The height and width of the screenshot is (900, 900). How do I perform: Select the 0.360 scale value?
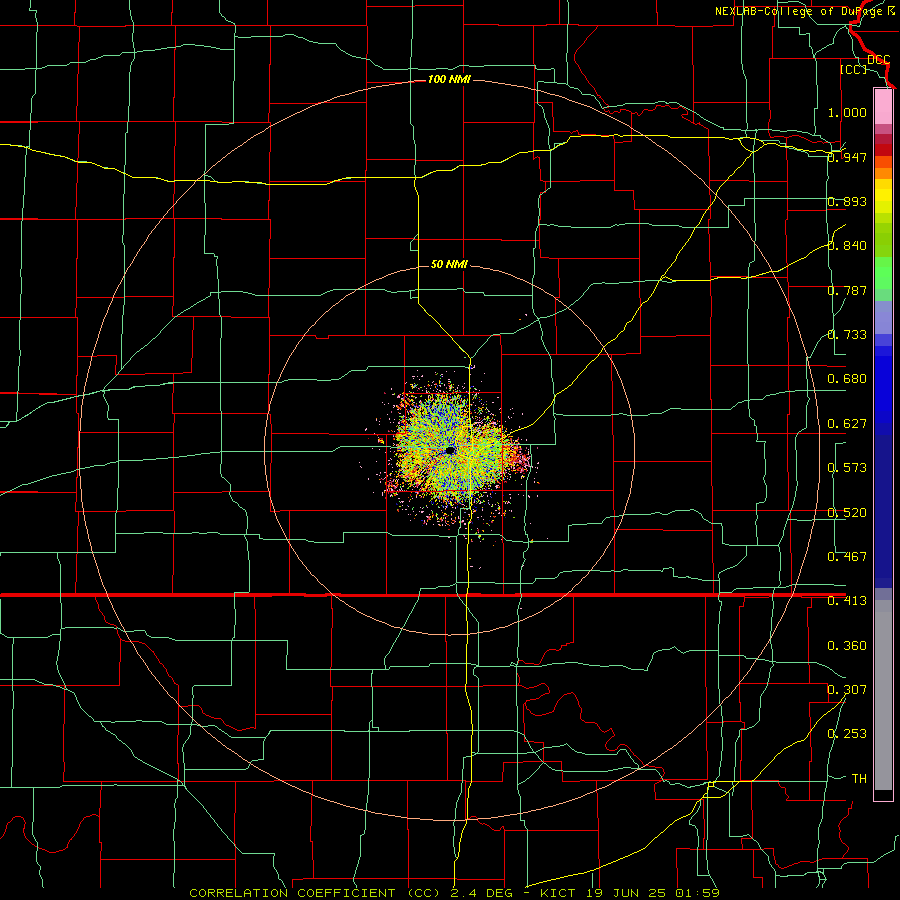coord(847,646)
